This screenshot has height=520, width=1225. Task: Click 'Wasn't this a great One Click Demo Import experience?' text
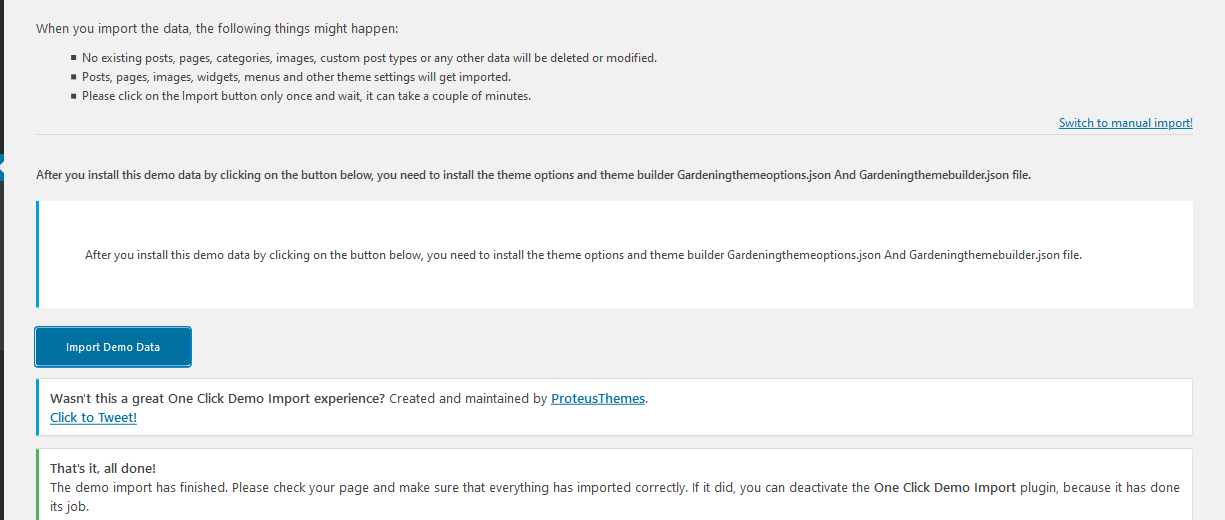pyautogui.click(x=217, y=398)
